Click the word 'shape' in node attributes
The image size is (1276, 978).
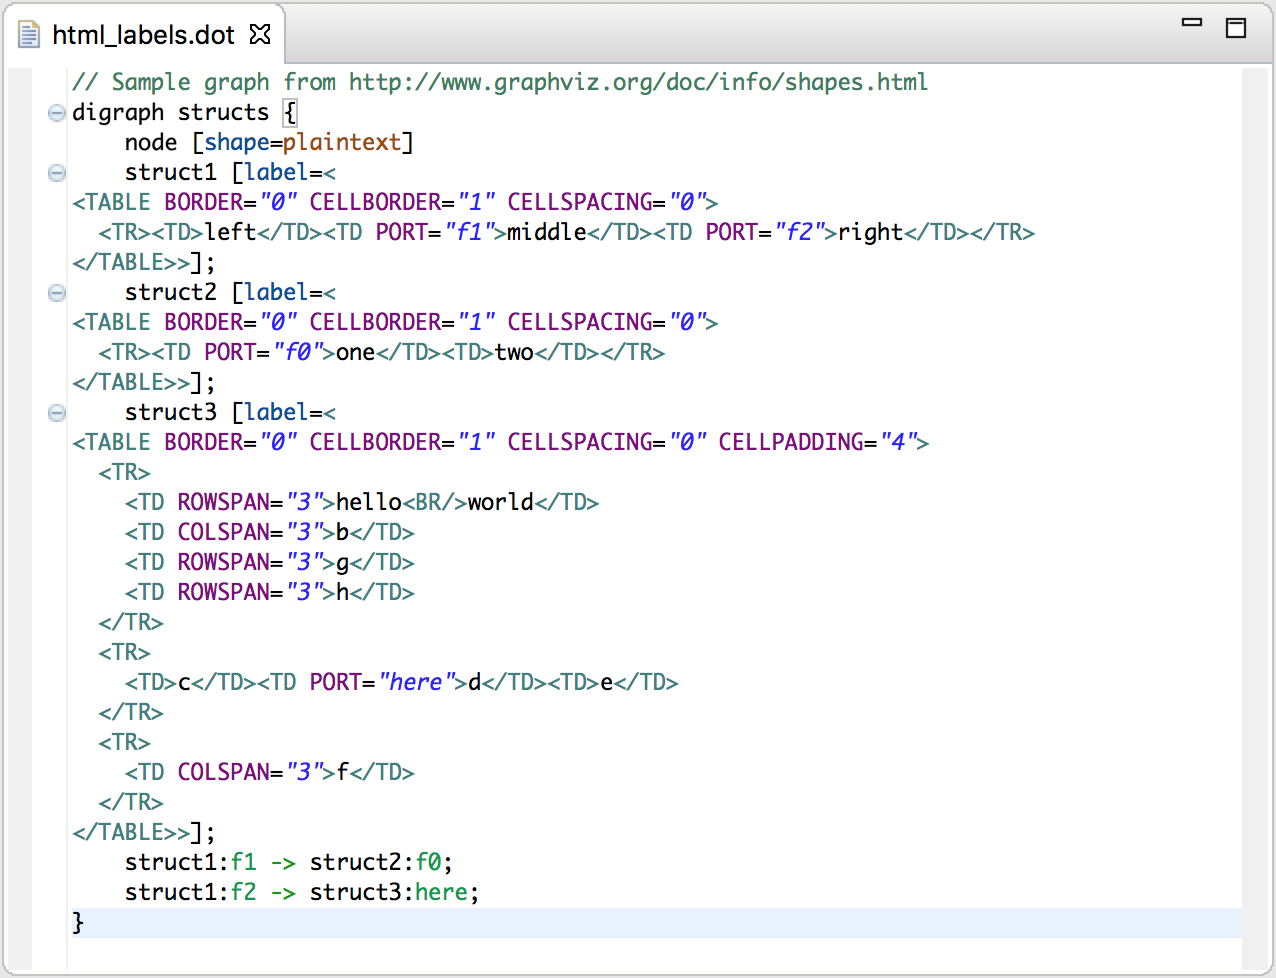(237, 142)
